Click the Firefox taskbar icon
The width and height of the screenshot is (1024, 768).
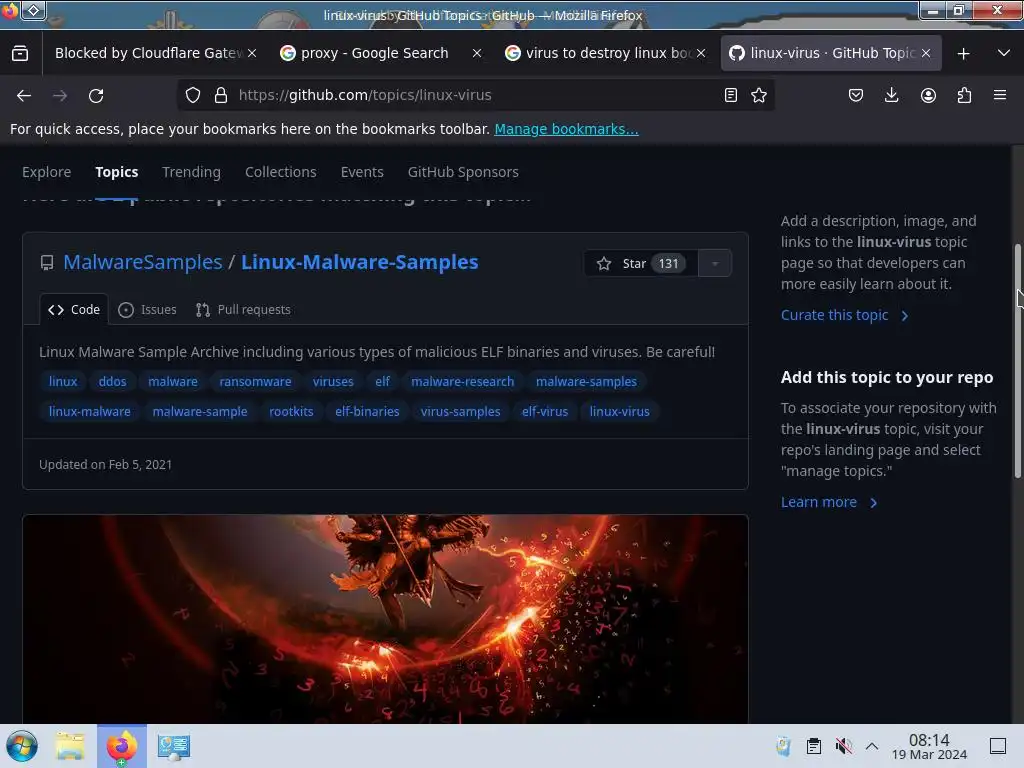coord(122,746)
